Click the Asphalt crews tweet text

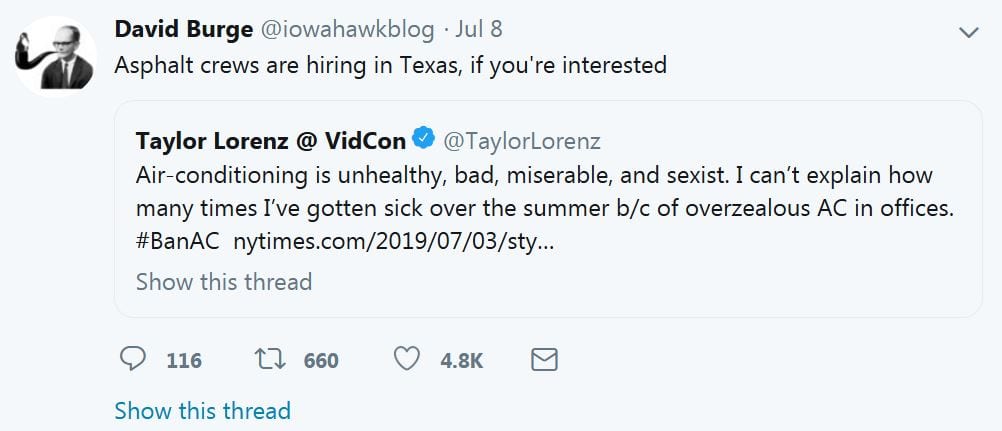click(x=390, y=66)
